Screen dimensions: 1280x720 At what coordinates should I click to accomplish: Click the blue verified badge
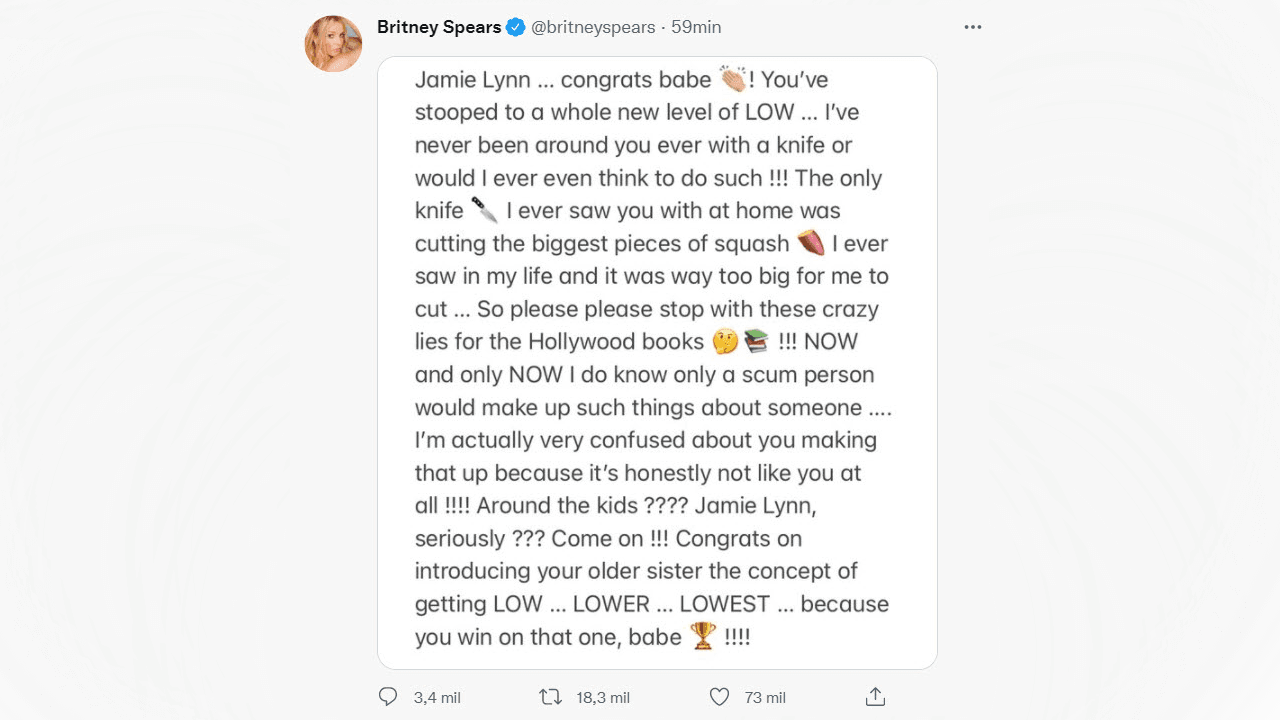(514, 27)
